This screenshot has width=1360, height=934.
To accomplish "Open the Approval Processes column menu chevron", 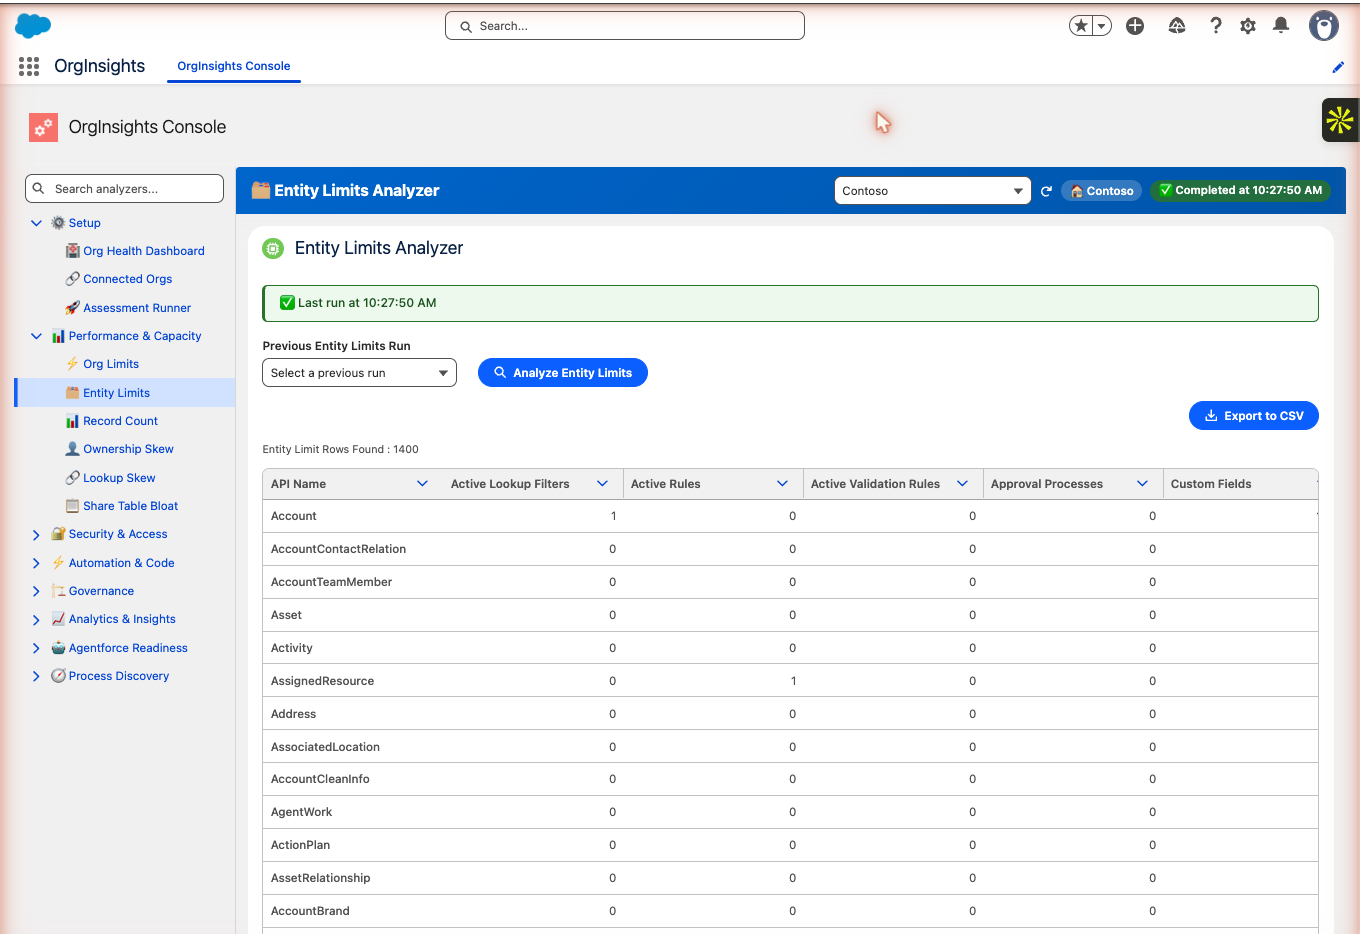I will (x=1142, y=484).
